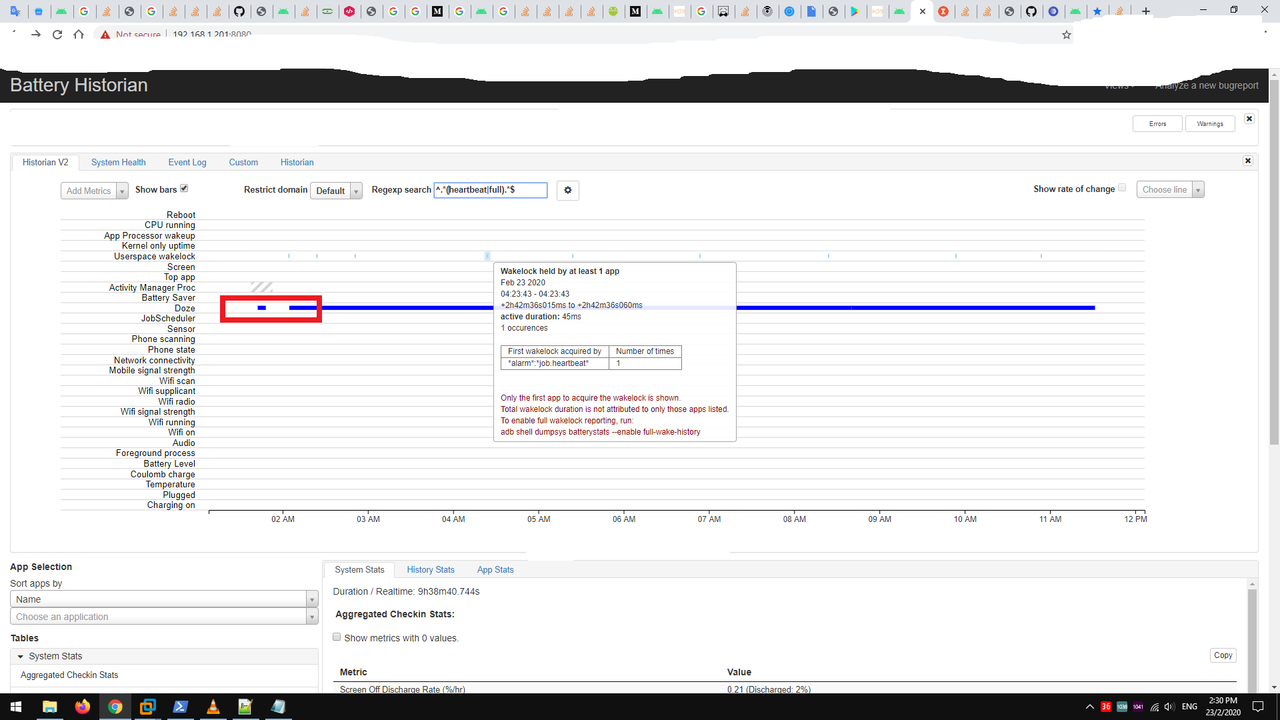Collapse the System Stats table group

pyautogui.click(x=164, y=656)
